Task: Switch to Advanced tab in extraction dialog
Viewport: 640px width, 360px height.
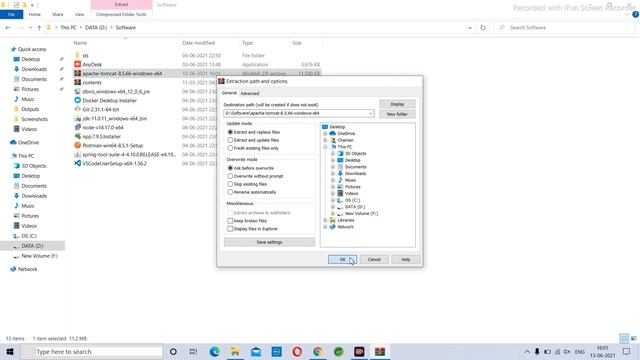Action: pyautogui.click(x=250, y=93)
